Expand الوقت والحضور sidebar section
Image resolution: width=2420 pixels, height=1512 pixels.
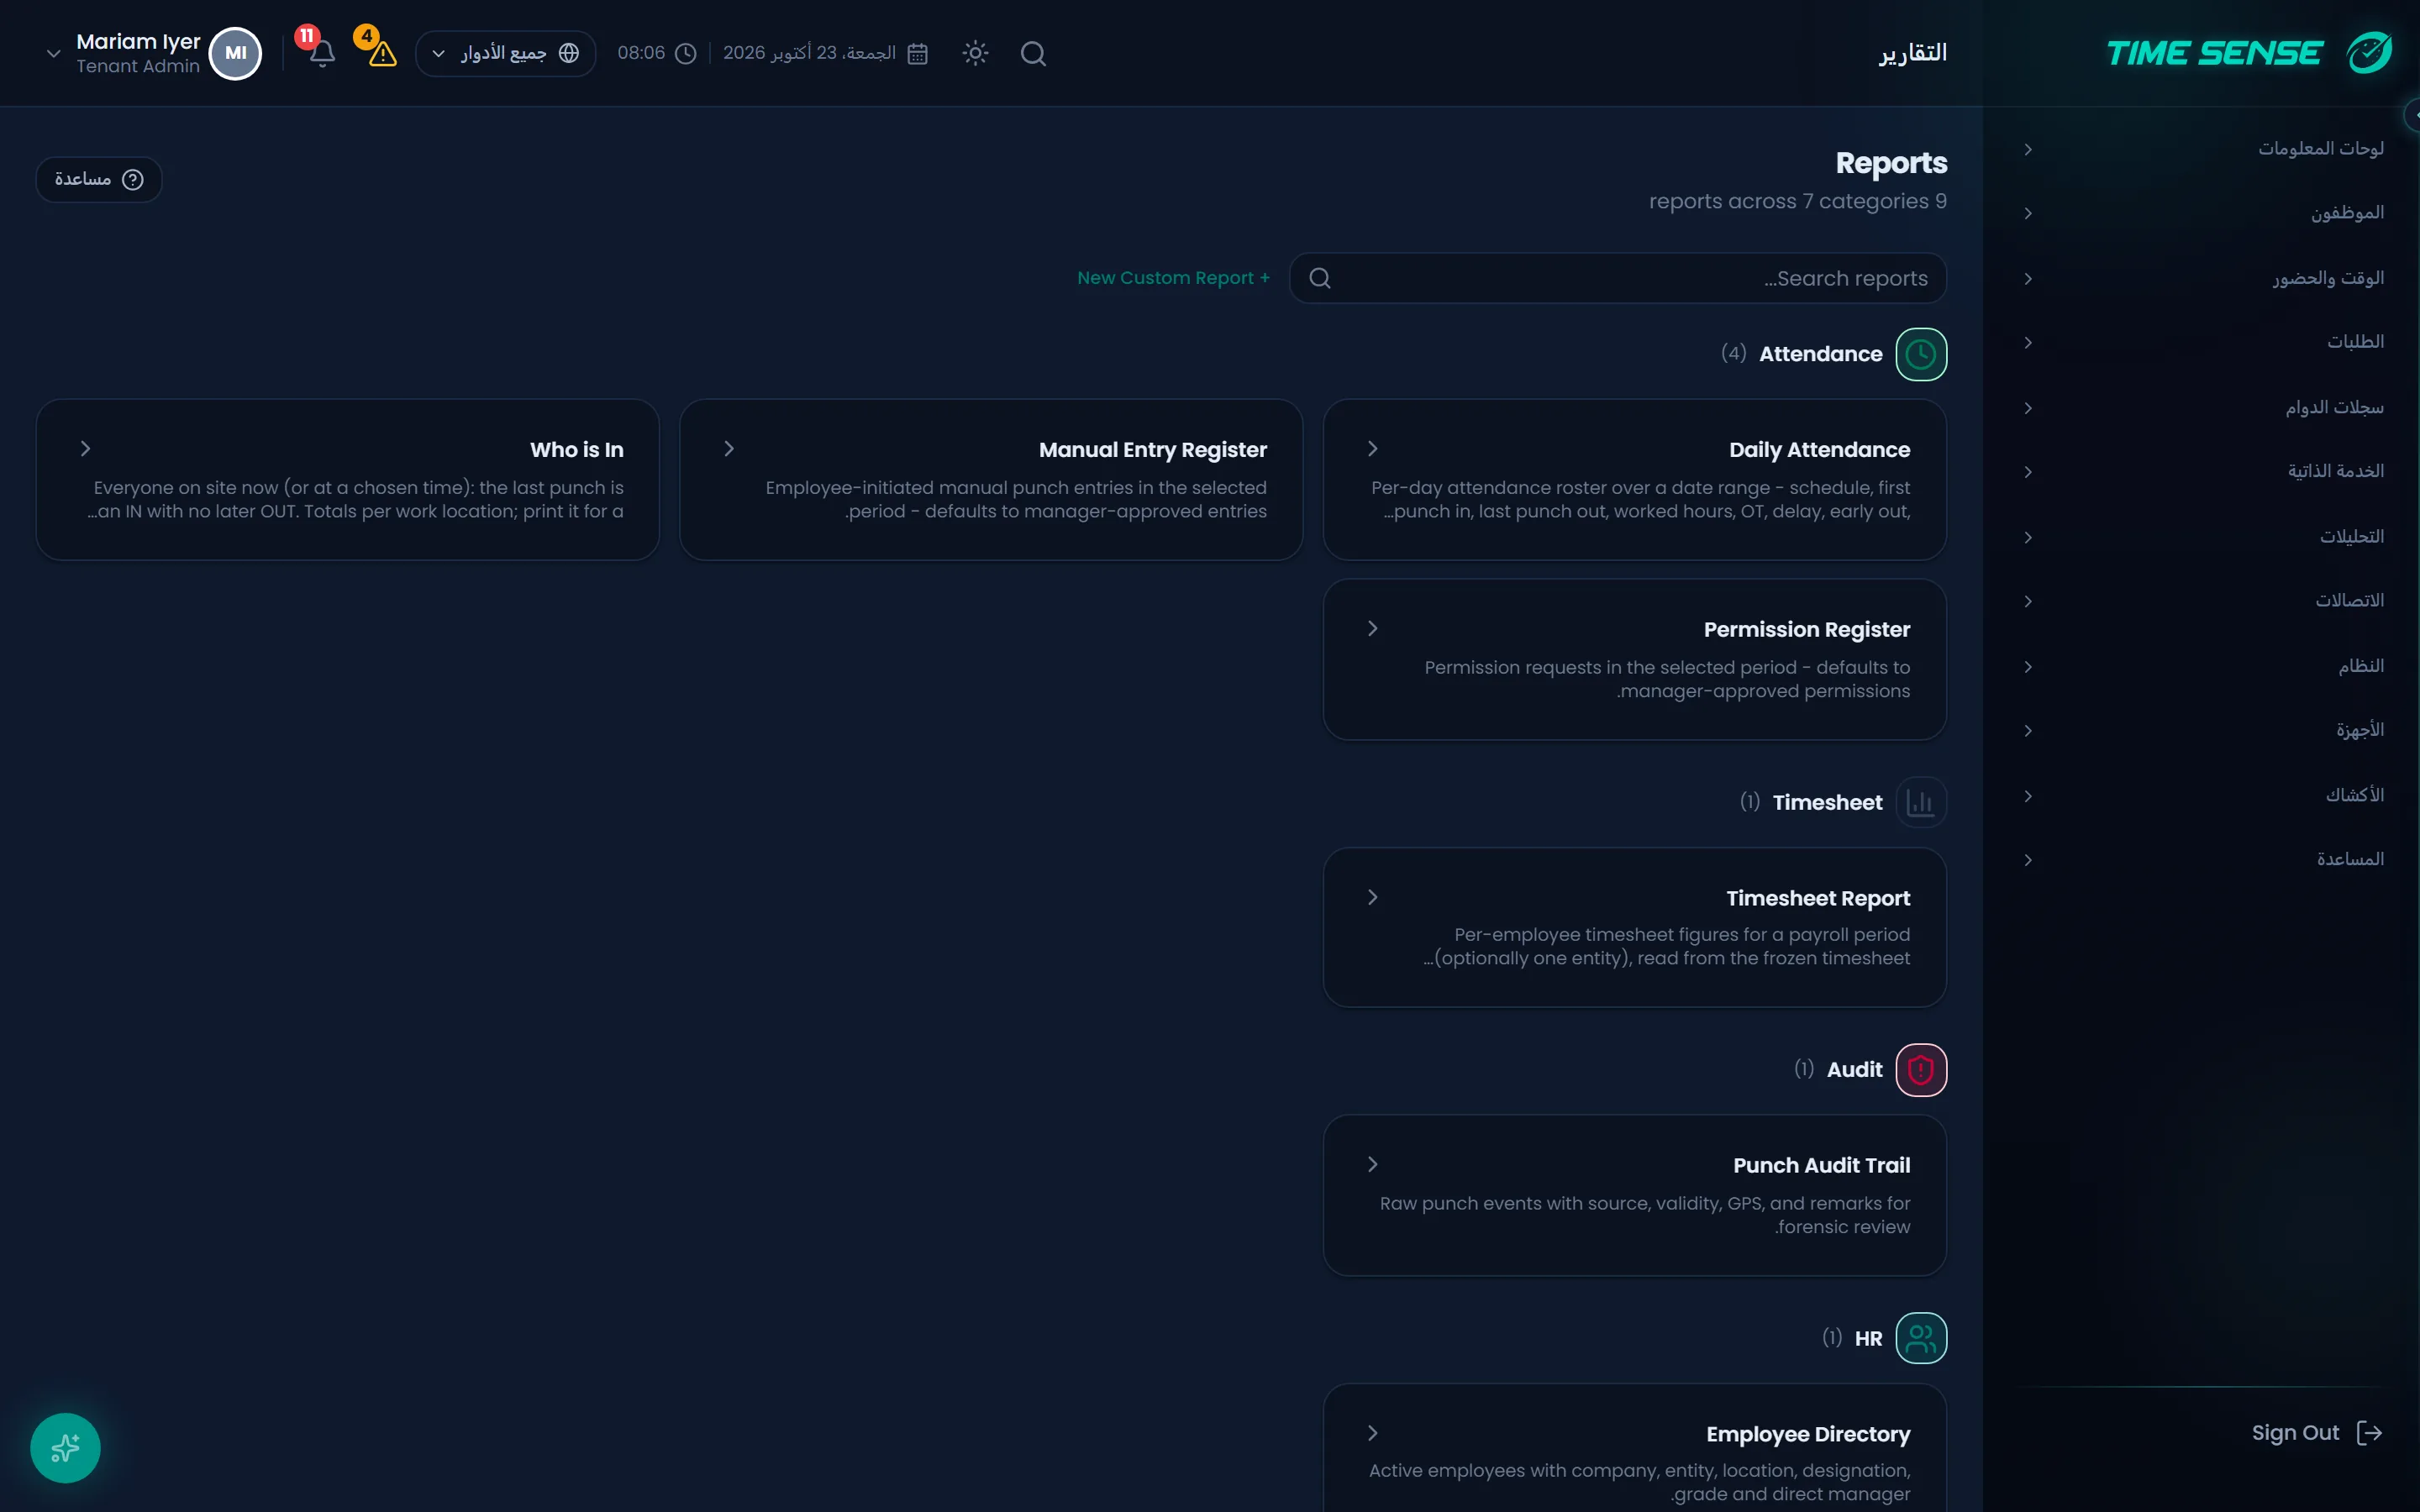[2204, 278]
